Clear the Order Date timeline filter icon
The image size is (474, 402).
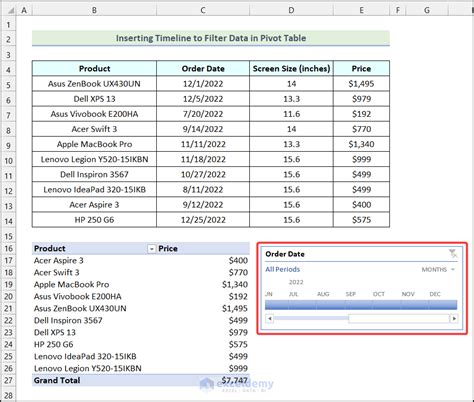pos(453,254)
